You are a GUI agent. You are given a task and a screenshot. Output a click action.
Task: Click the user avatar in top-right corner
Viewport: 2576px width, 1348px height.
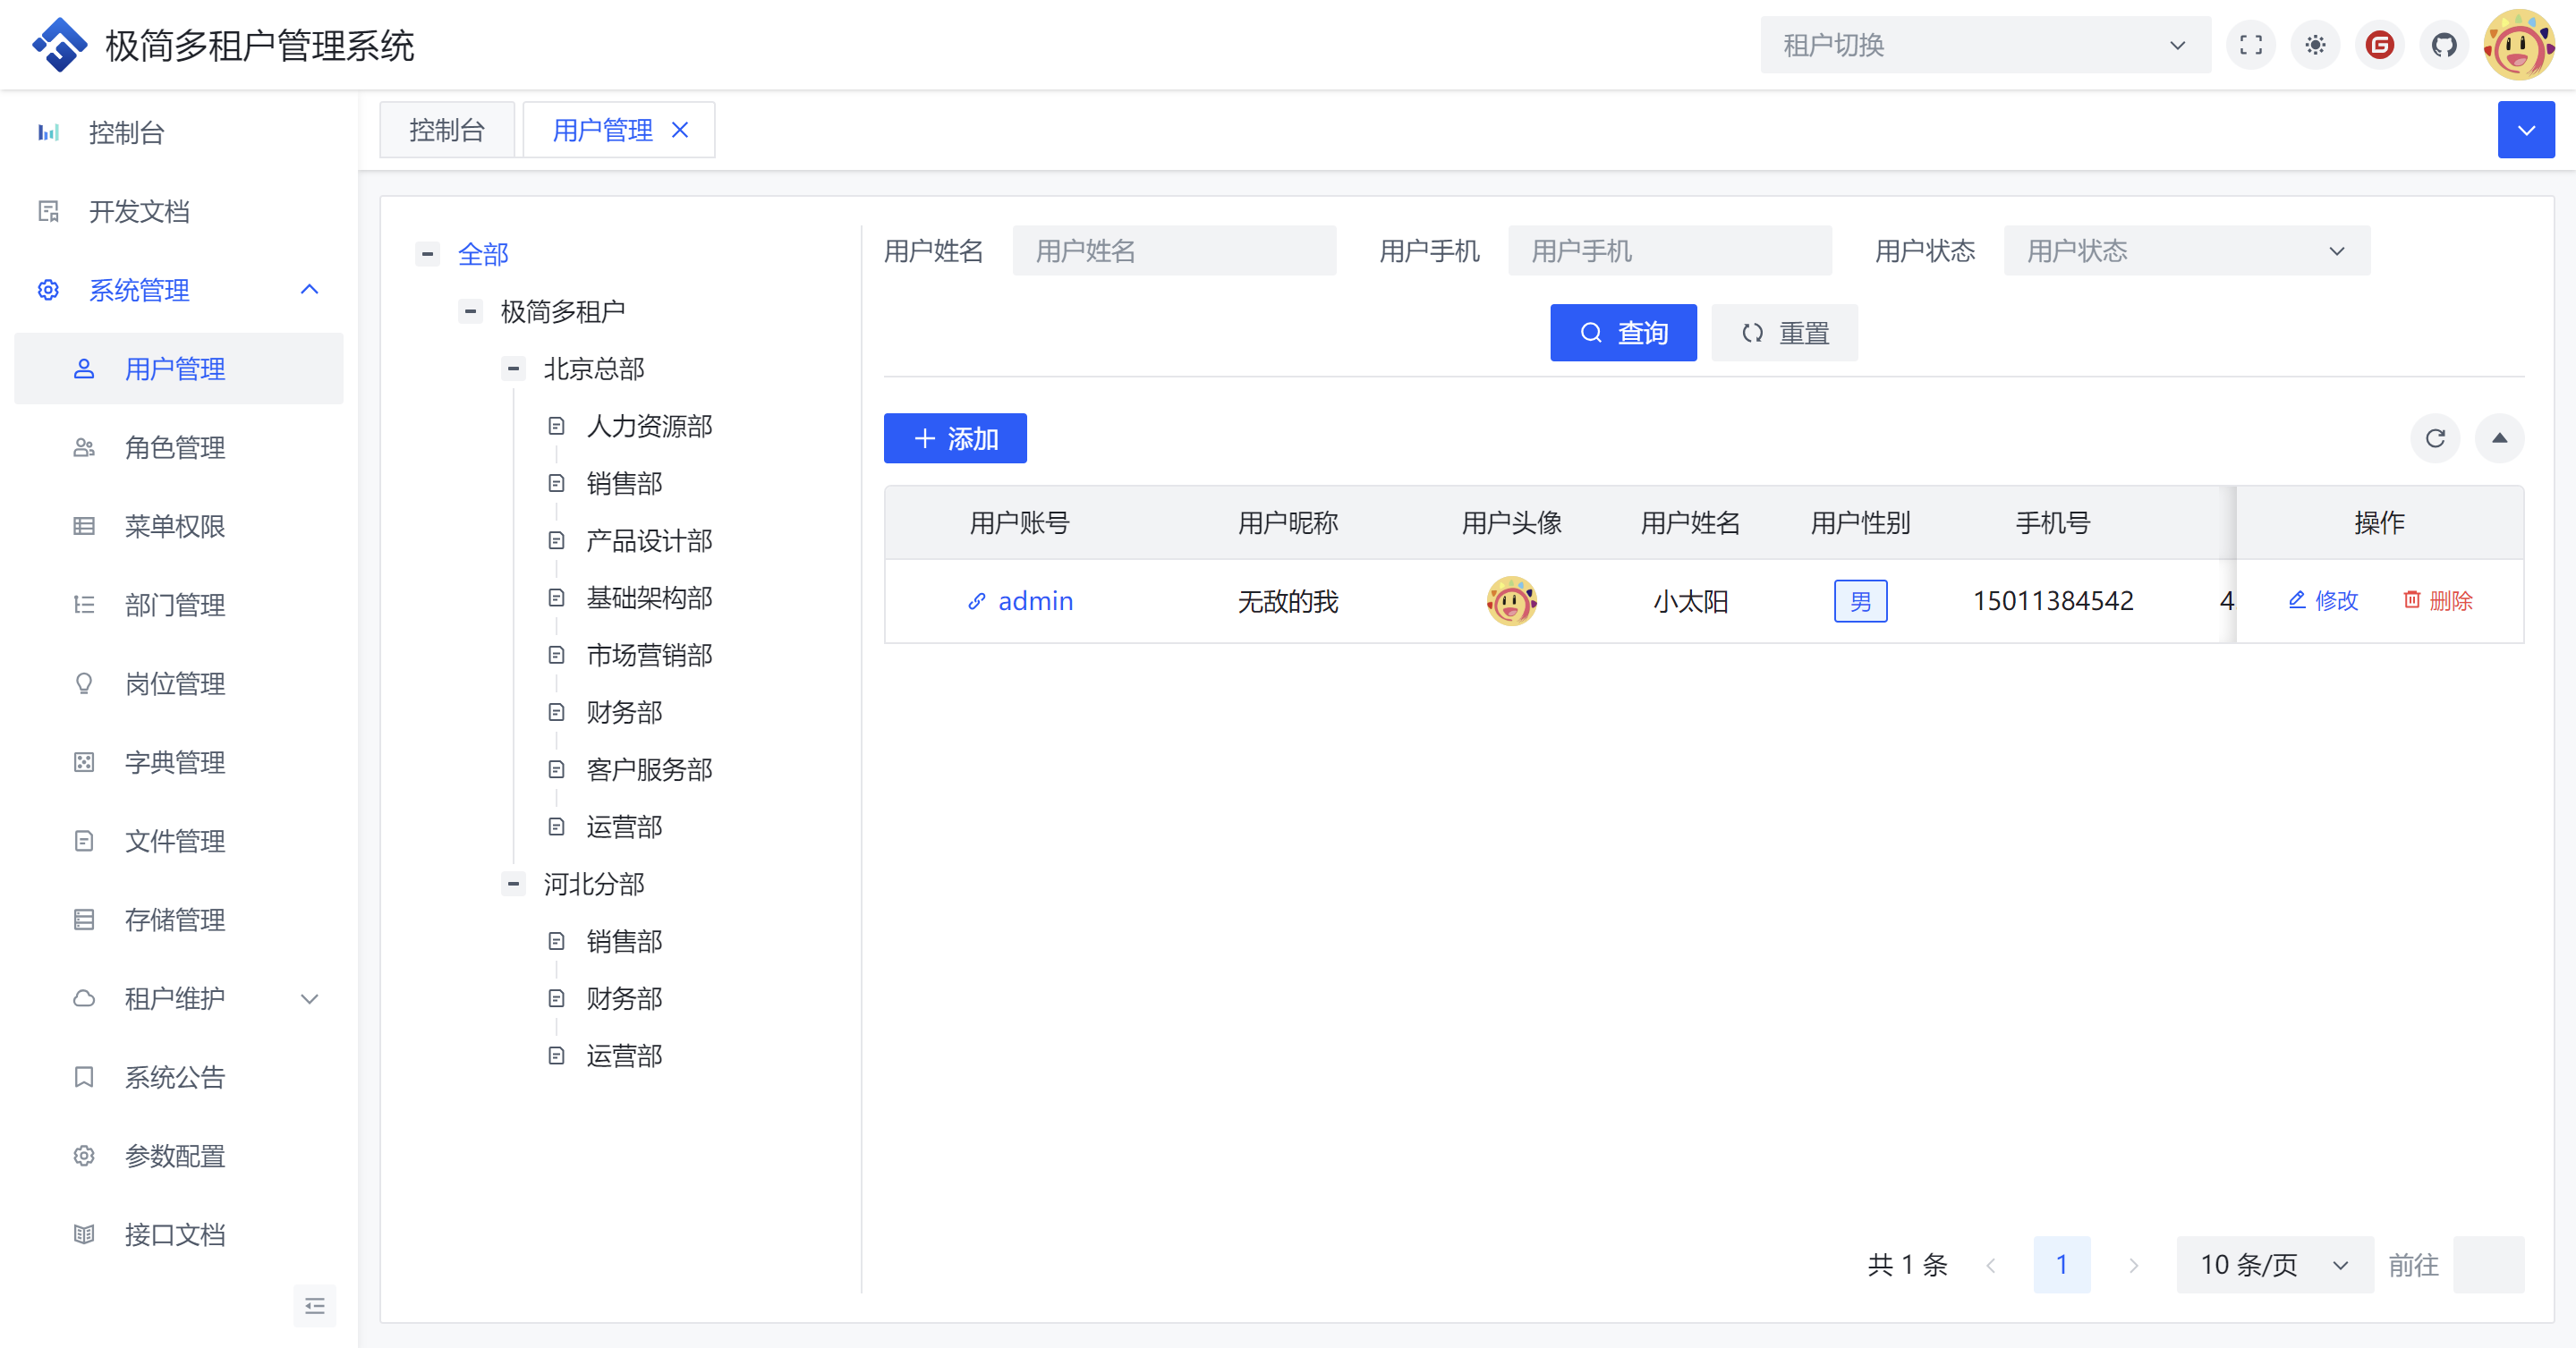(2518, 45)
